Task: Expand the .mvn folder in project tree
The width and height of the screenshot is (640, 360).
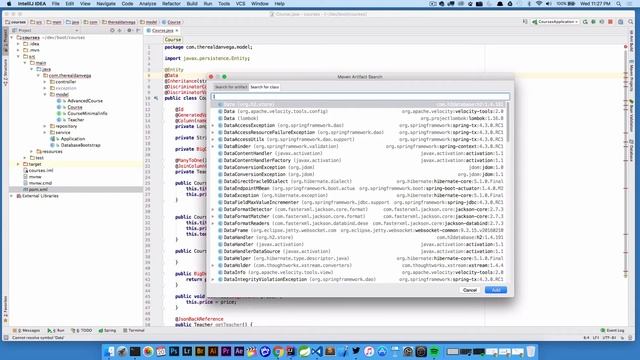Action: click(x=18, y=50)
